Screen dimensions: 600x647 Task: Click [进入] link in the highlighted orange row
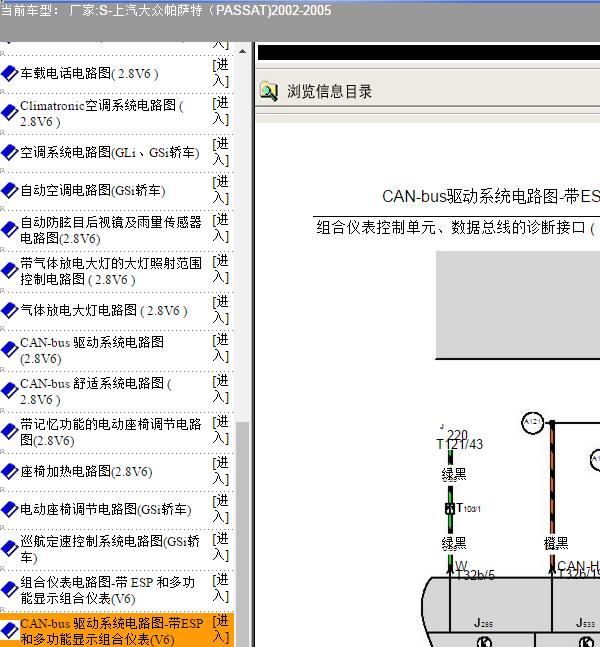click(221, 629)
